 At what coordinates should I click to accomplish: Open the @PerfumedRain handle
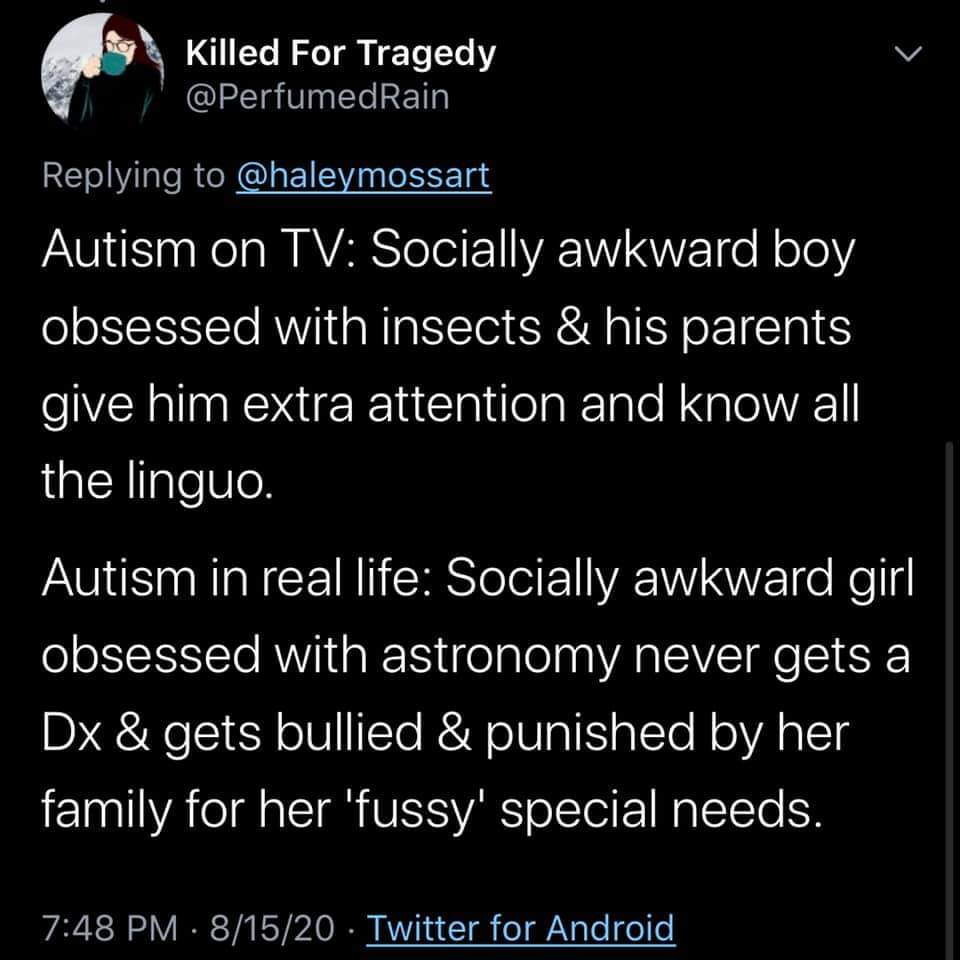[x=317, y=97]
